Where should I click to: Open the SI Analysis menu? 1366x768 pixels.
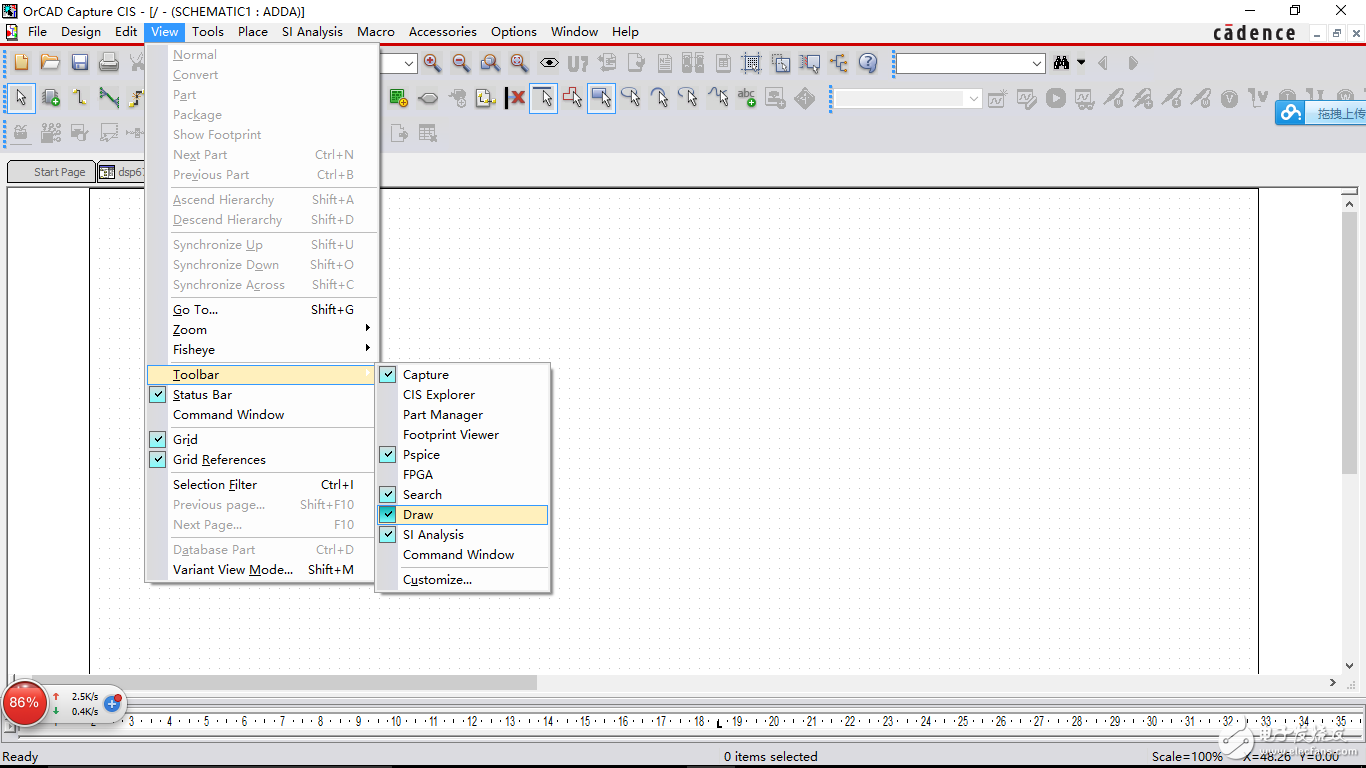coord(312,32)
